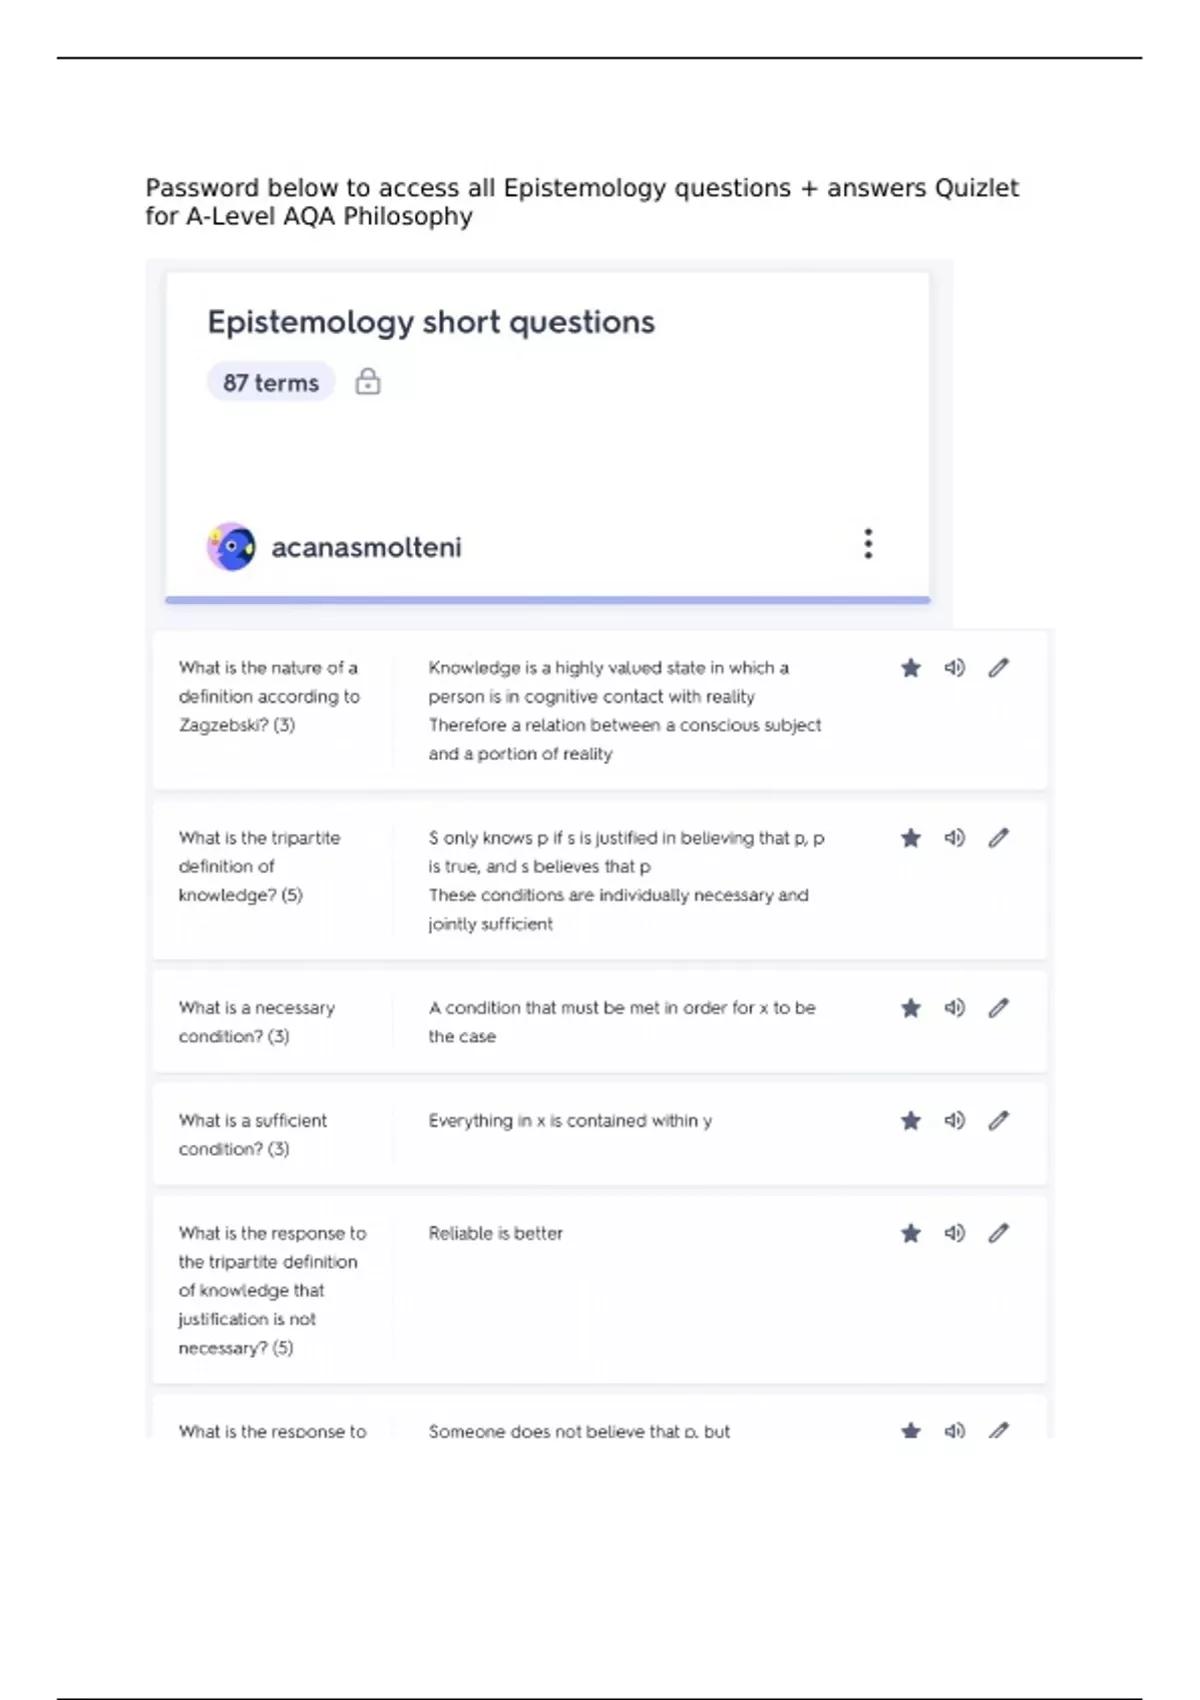Open the three-dot more options menu

click(868, 544)
